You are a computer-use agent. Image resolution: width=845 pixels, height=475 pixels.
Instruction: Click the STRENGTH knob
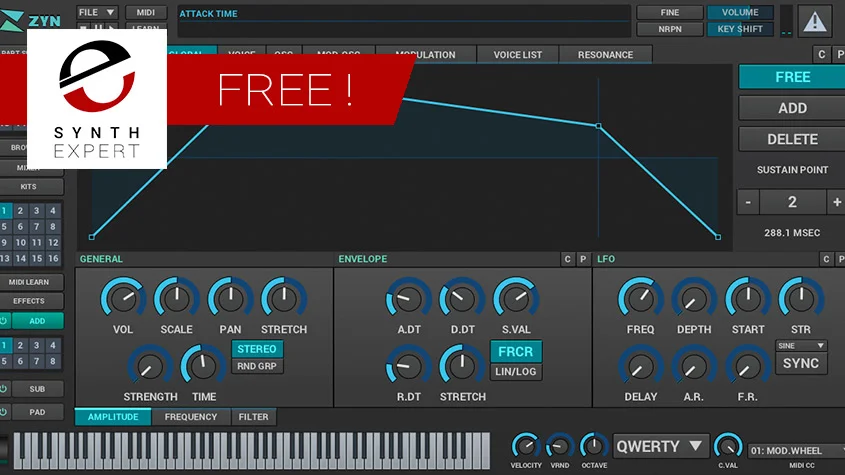pos(150,366)
